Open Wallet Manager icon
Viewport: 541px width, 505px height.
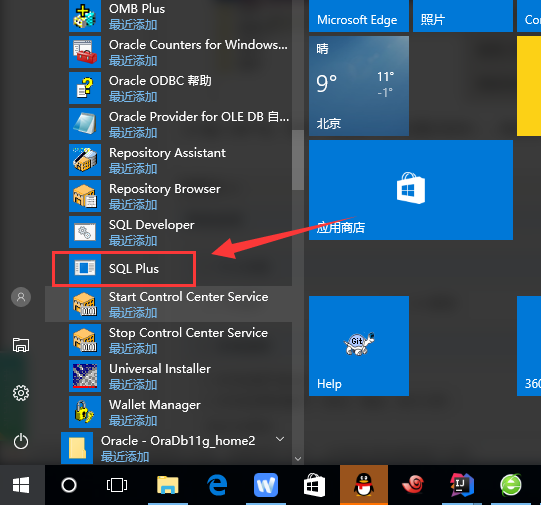[85, 412]
